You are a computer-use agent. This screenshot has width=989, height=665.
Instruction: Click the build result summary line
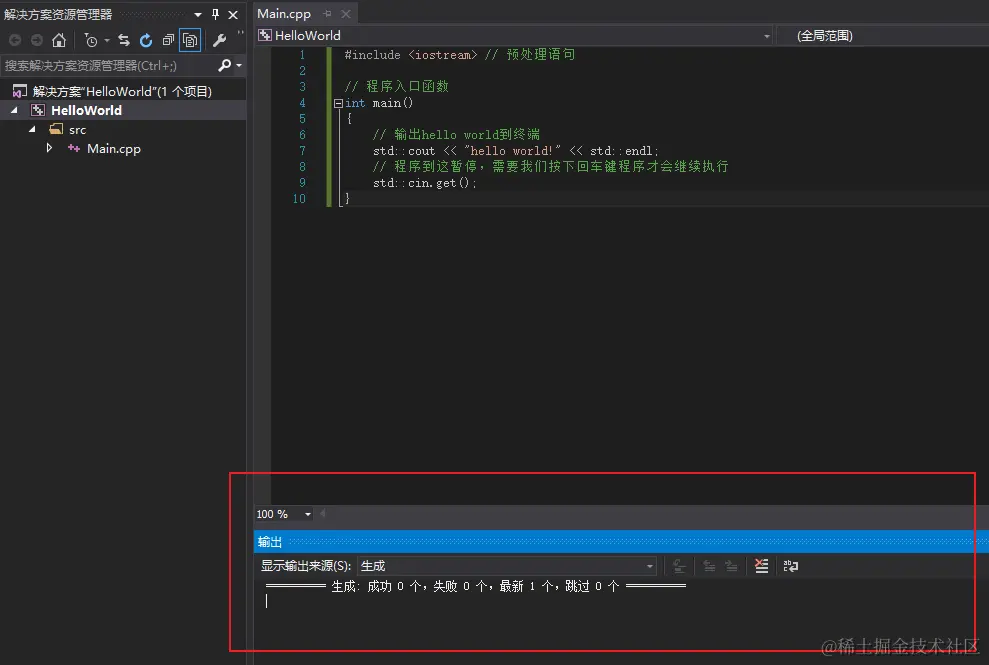coord(476,586)
